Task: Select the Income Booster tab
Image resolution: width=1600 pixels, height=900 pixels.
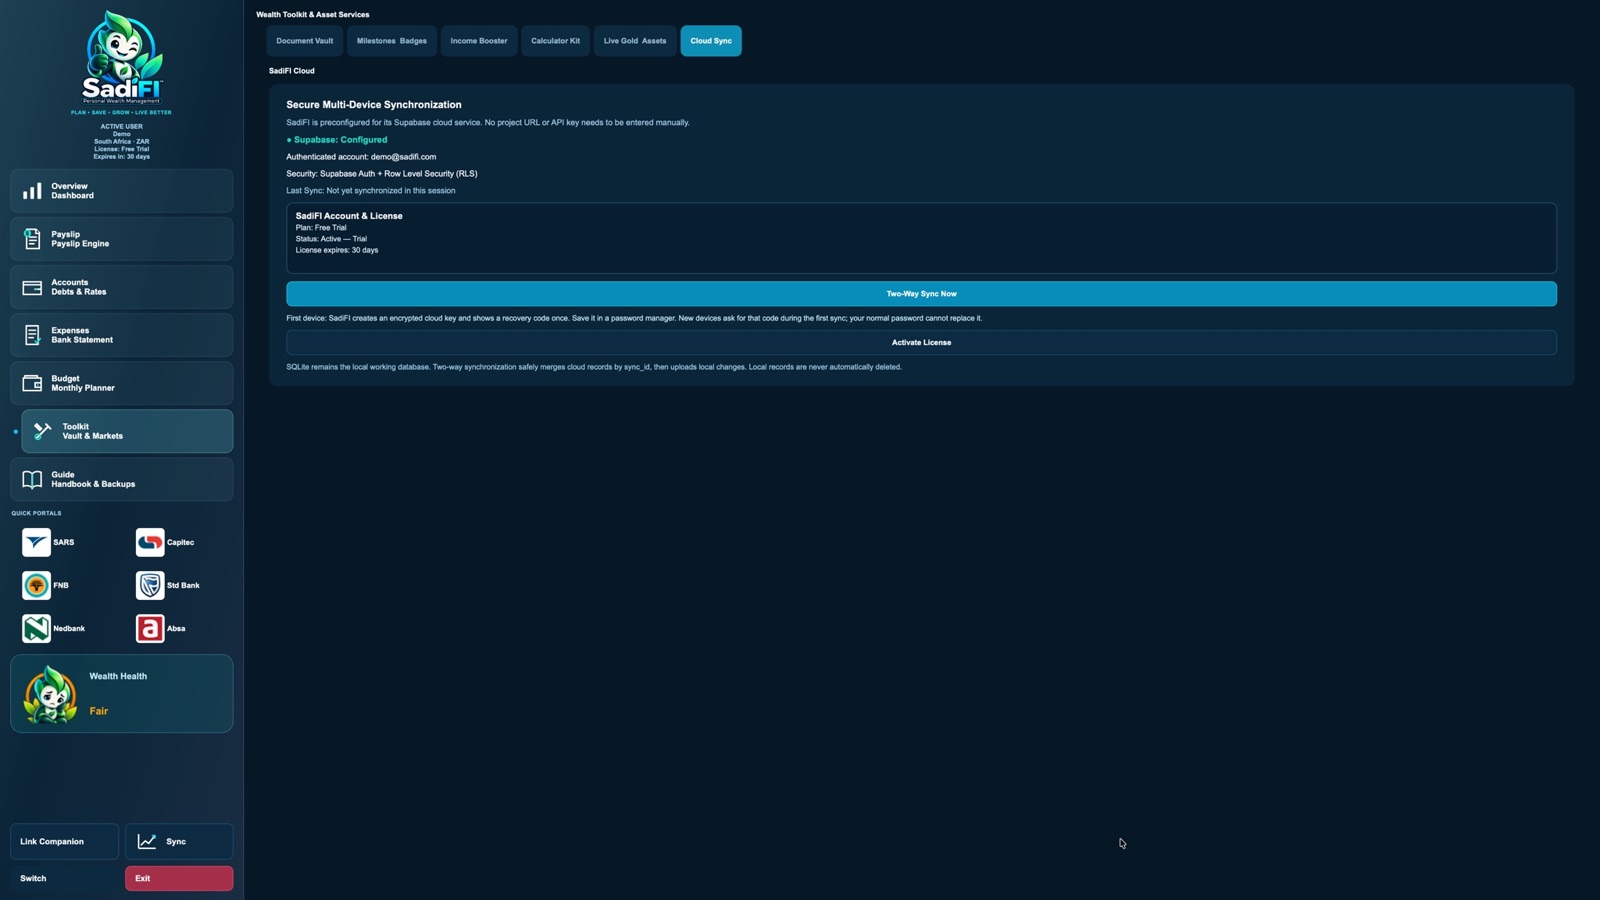Action: [x=479, y=41]
